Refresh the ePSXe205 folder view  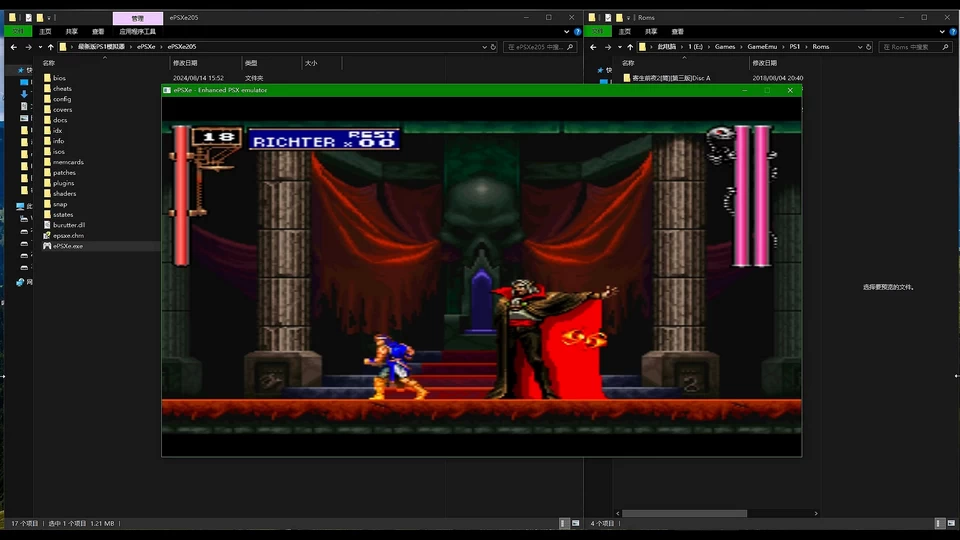pos(493,47)
